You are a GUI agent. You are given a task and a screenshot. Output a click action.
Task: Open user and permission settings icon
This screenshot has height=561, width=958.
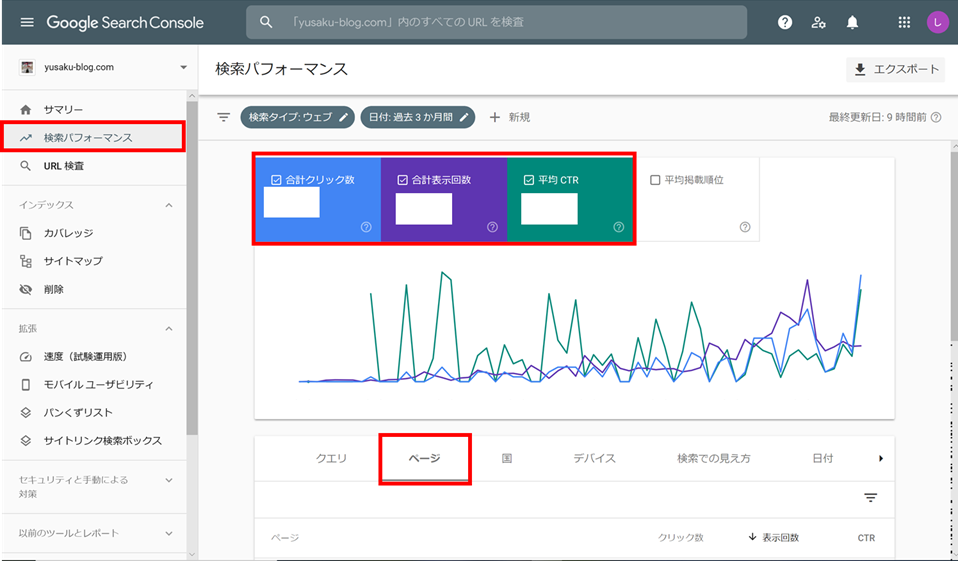click(819, 23)
